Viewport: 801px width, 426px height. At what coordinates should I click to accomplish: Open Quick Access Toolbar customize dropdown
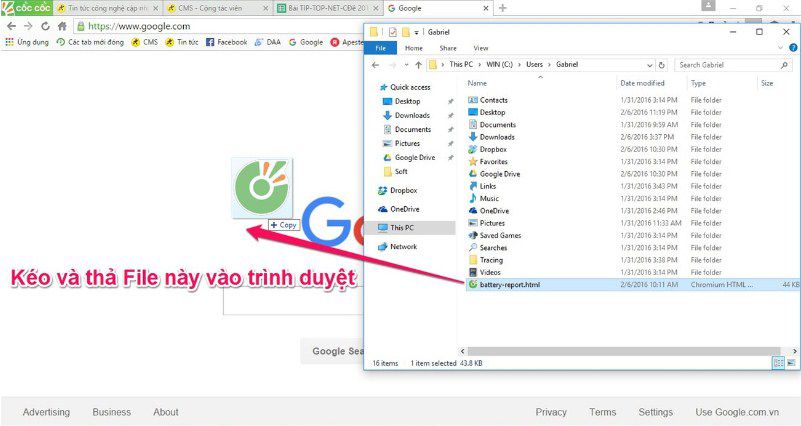(416, 32)
